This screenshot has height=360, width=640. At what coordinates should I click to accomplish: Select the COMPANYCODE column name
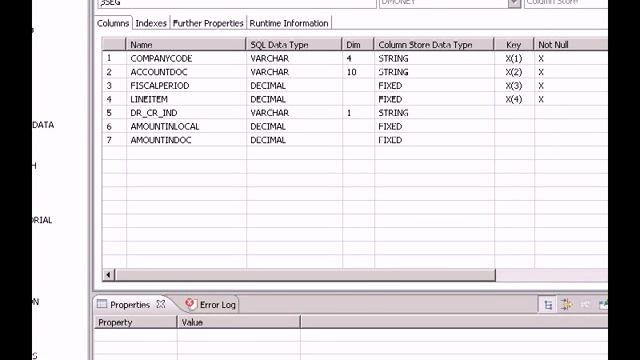[161, 58]
